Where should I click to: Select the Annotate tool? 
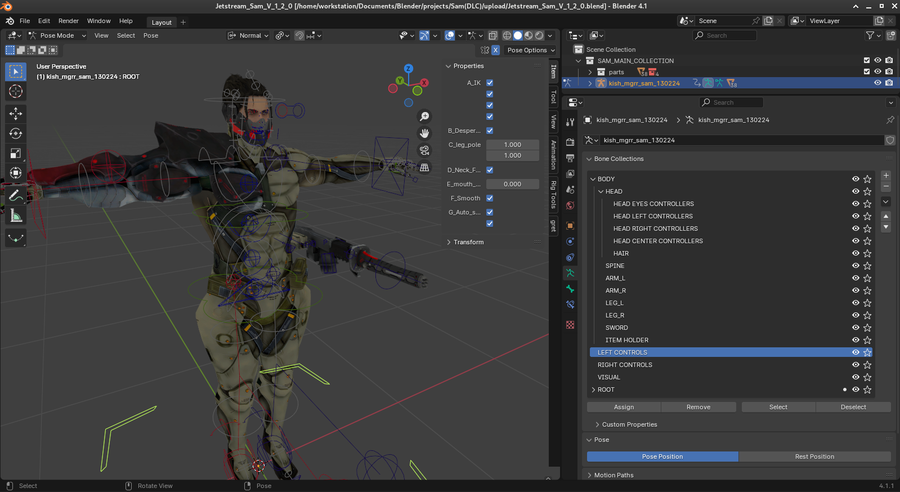15,196
